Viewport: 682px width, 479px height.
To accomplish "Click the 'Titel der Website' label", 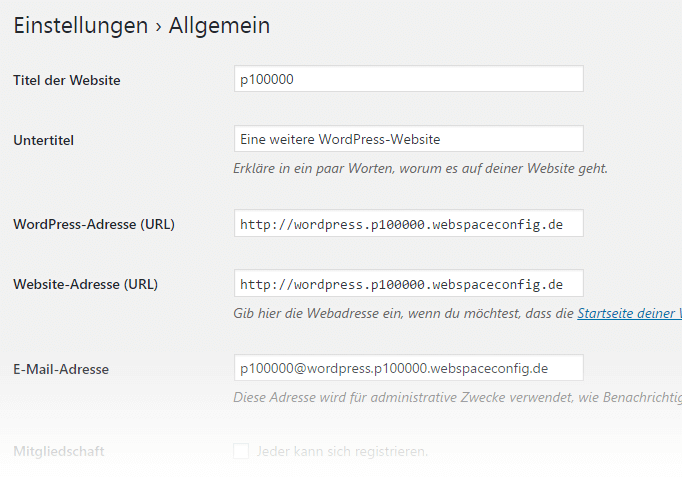I will (x=67, y=80).
